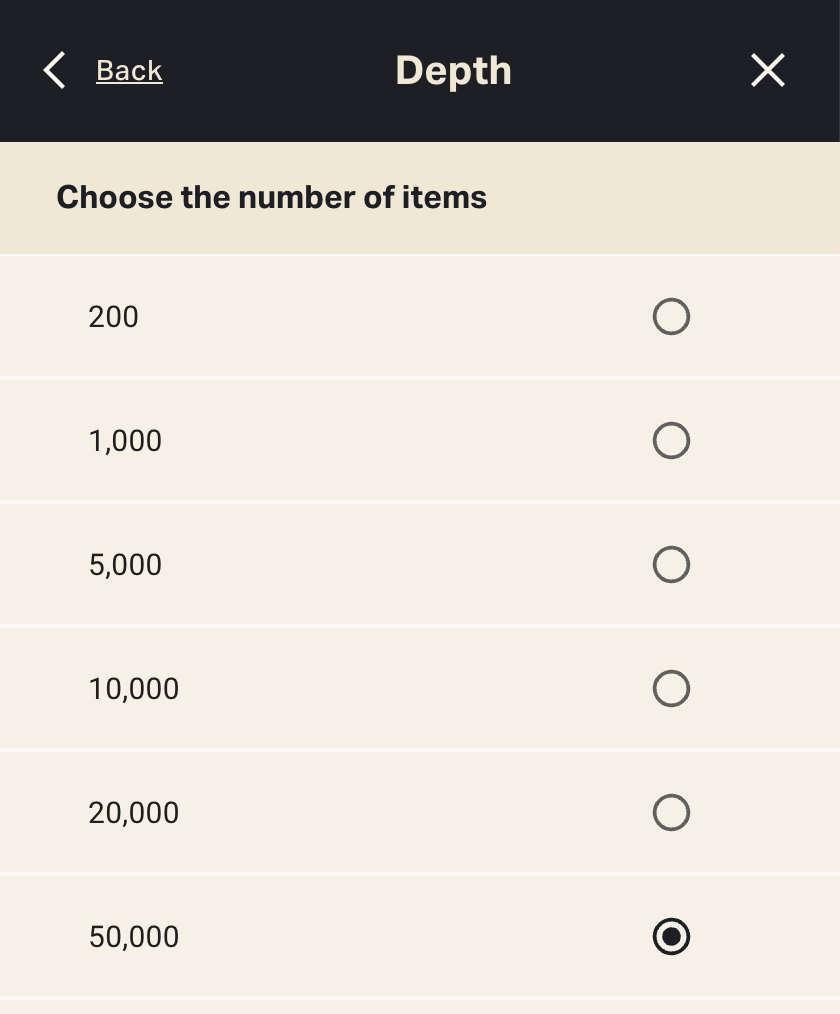Enable the 20,000 radio button
Viewport: 840px width, 1014px height.
671,813
